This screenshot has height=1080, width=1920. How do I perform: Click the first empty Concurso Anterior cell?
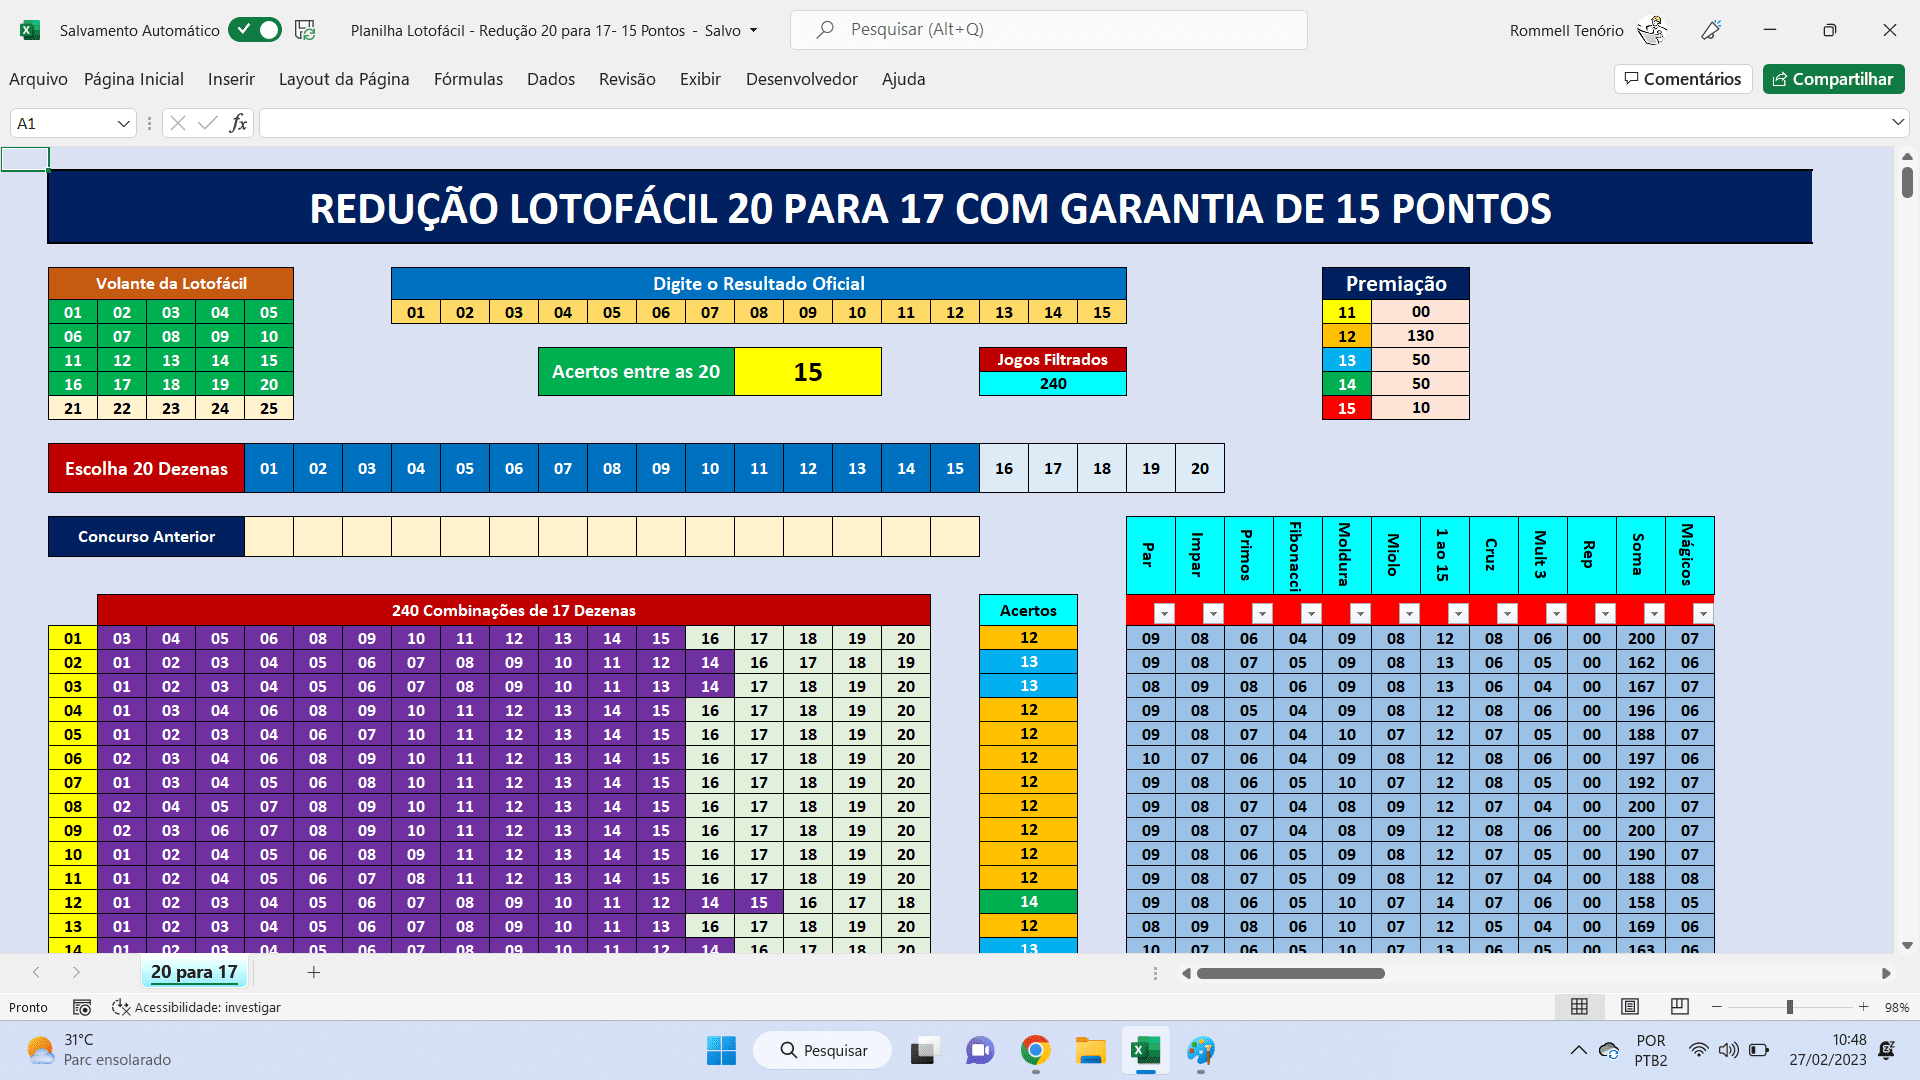pos(269,536)
